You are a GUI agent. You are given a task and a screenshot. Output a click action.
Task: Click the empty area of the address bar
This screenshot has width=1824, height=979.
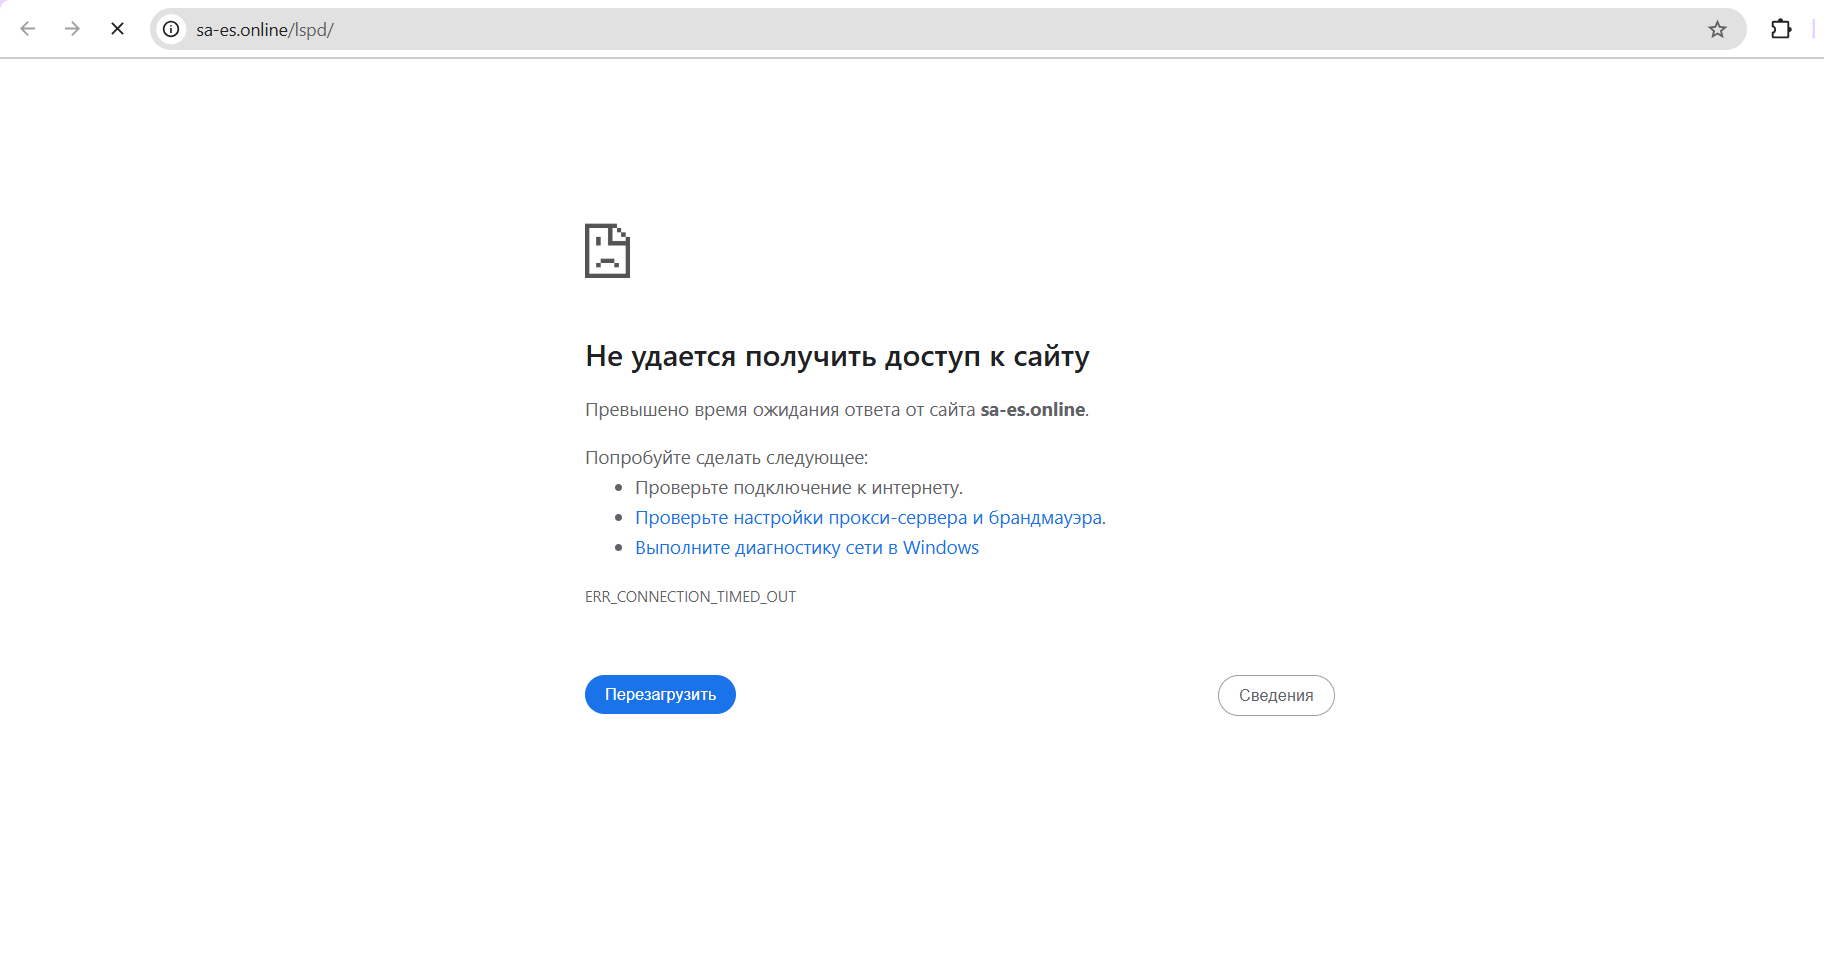pos(1000,29)
